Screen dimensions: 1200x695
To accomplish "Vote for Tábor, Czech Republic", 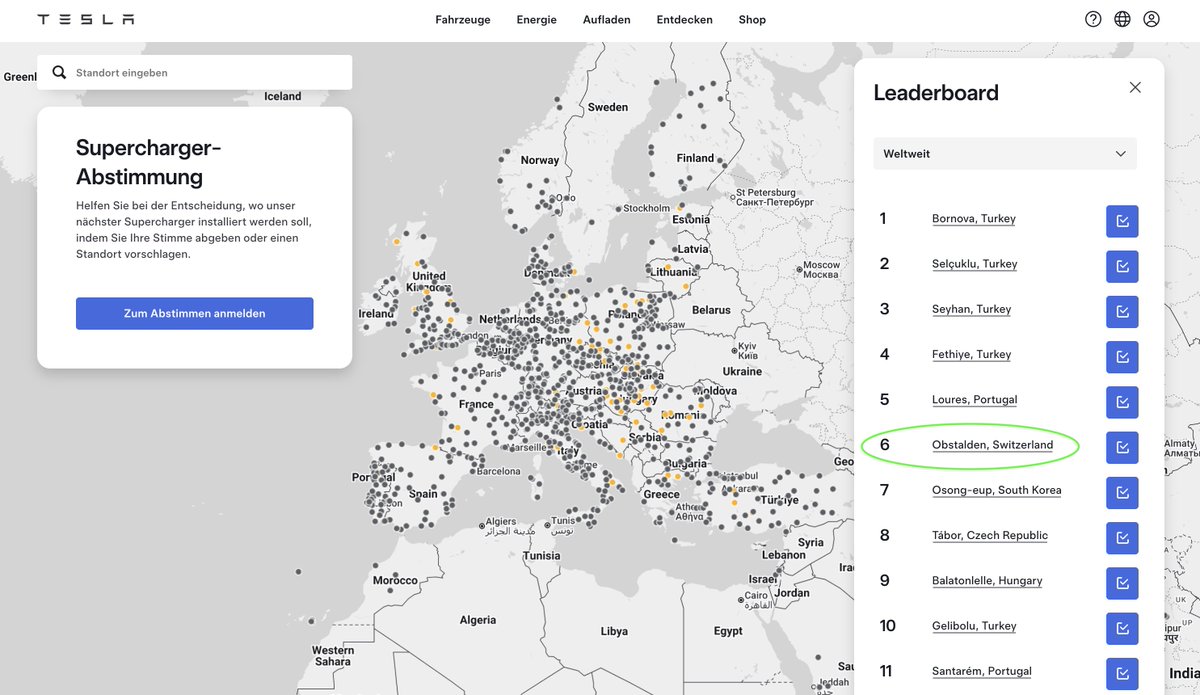I will pyautogui.click(x=1122, y=538).
